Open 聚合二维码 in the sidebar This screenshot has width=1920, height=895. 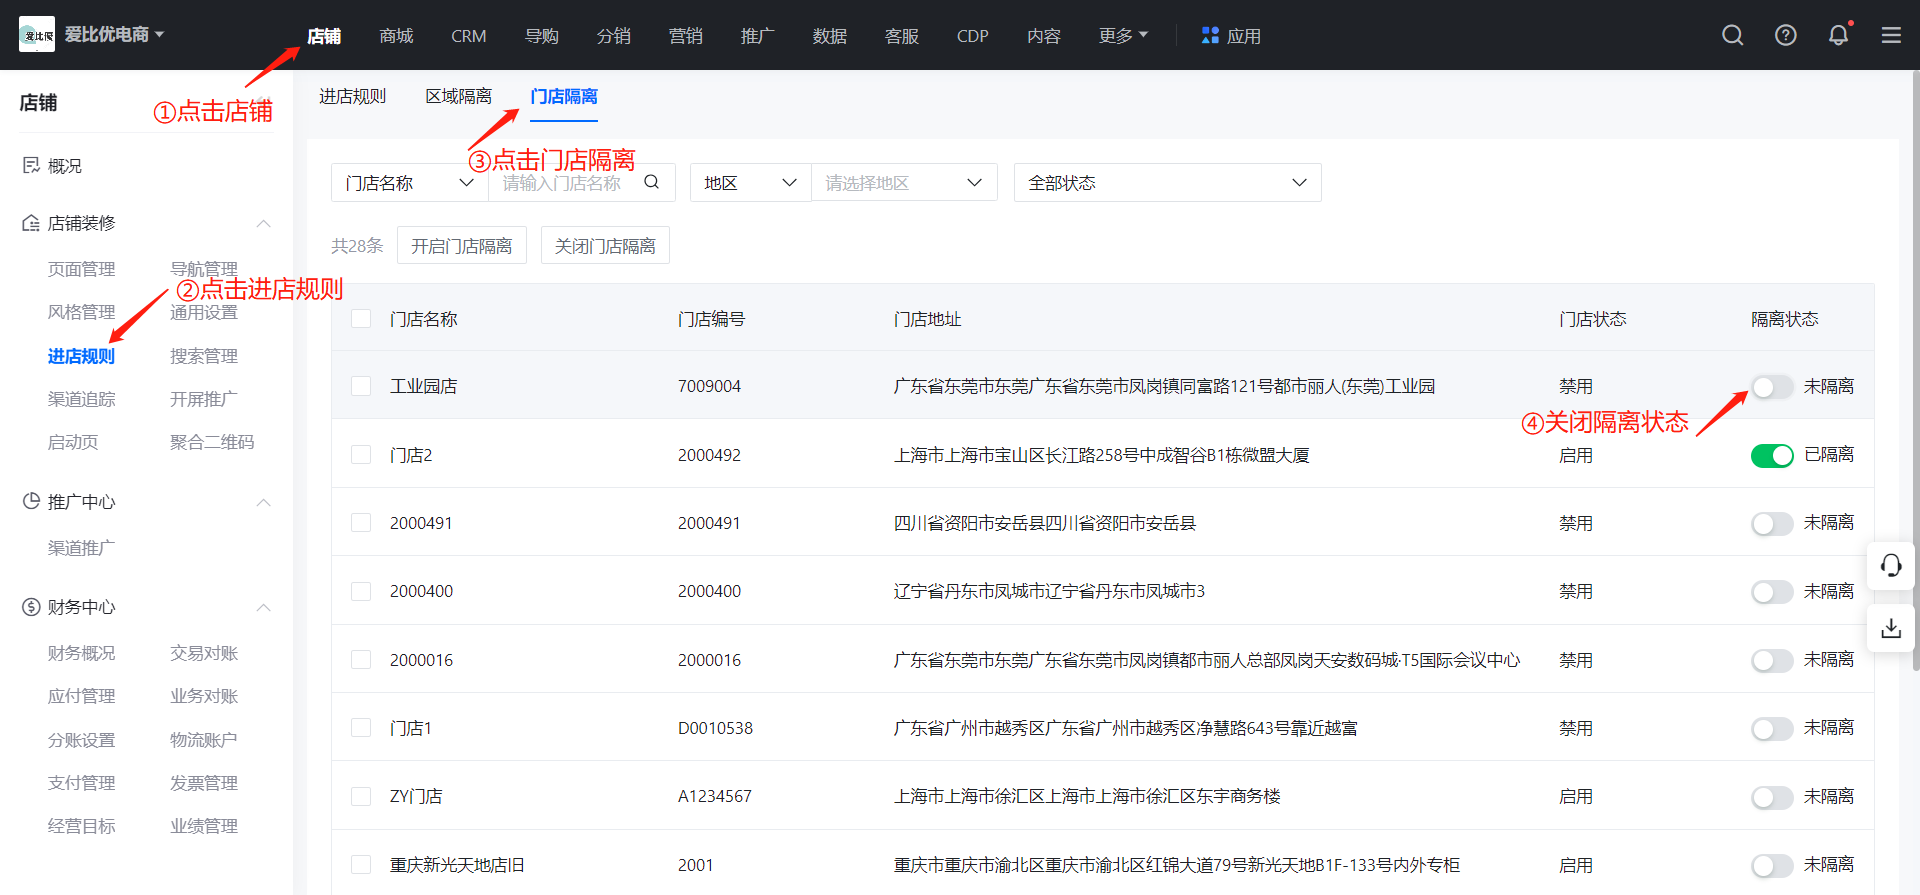click(x=212, y=442)
